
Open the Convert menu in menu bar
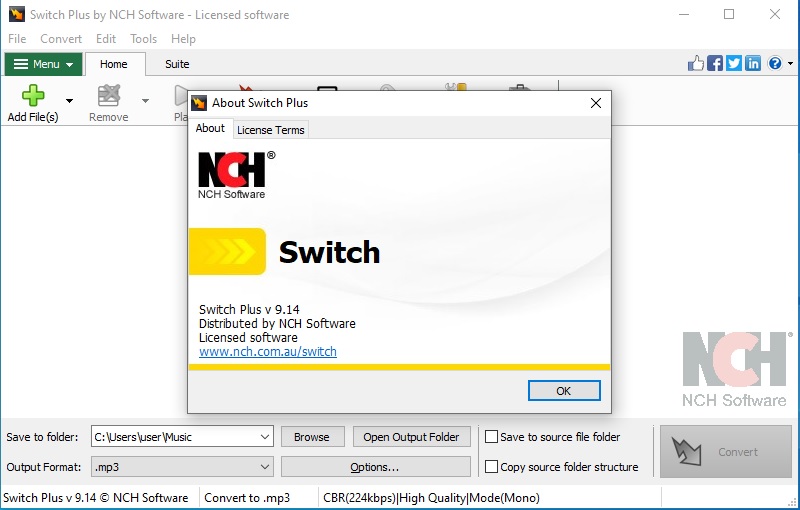(x=61, y=39)
